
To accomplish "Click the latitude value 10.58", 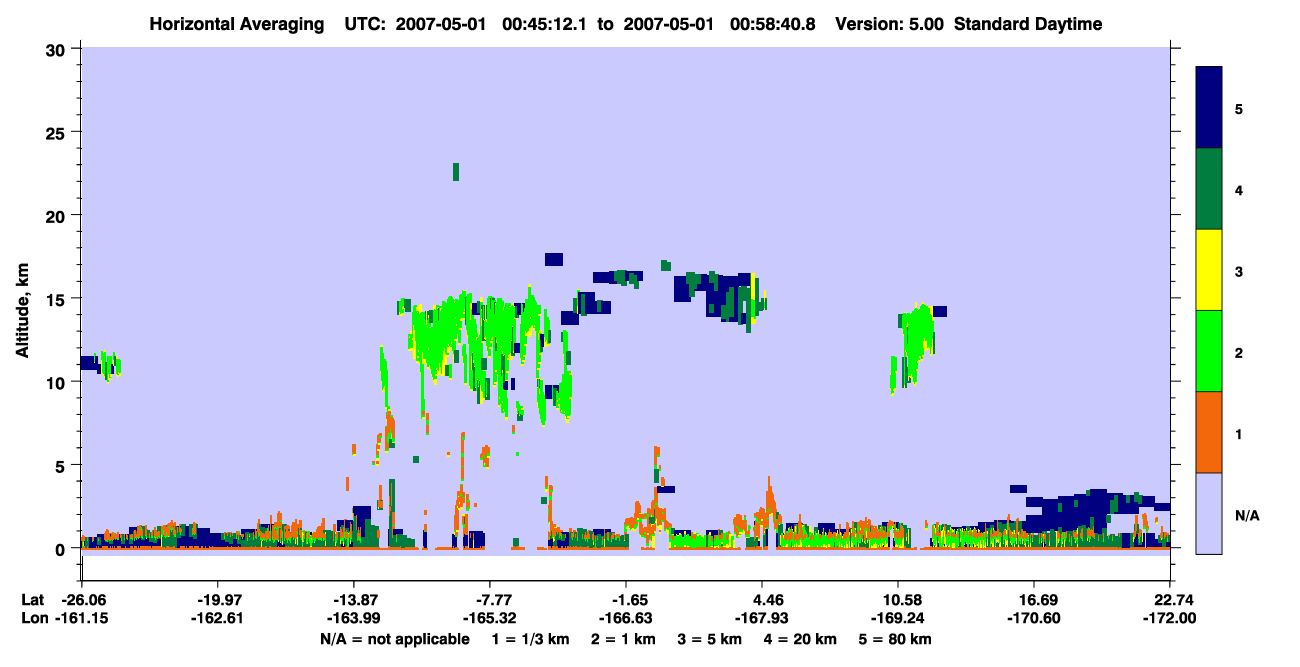I will pyautogui.click(x=900, y=600).
